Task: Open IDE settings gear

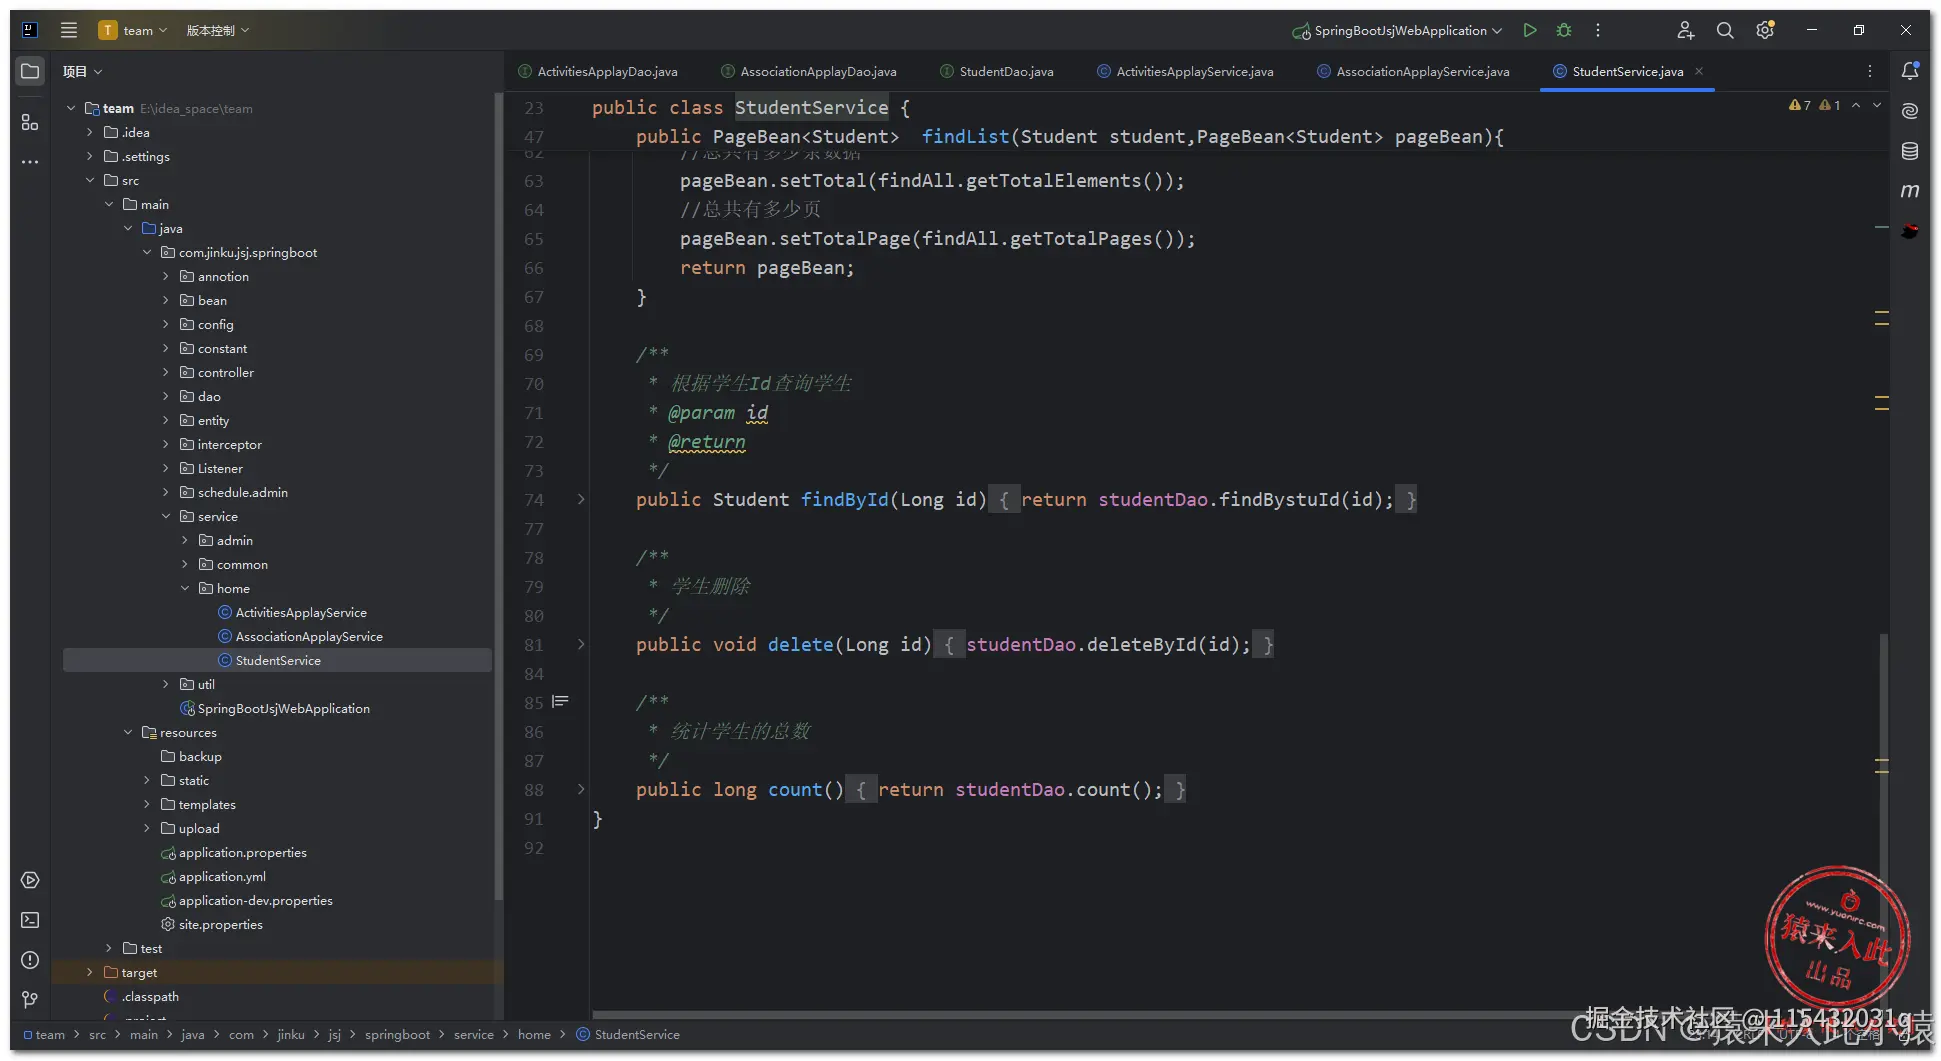Action: pos(1765,30)
